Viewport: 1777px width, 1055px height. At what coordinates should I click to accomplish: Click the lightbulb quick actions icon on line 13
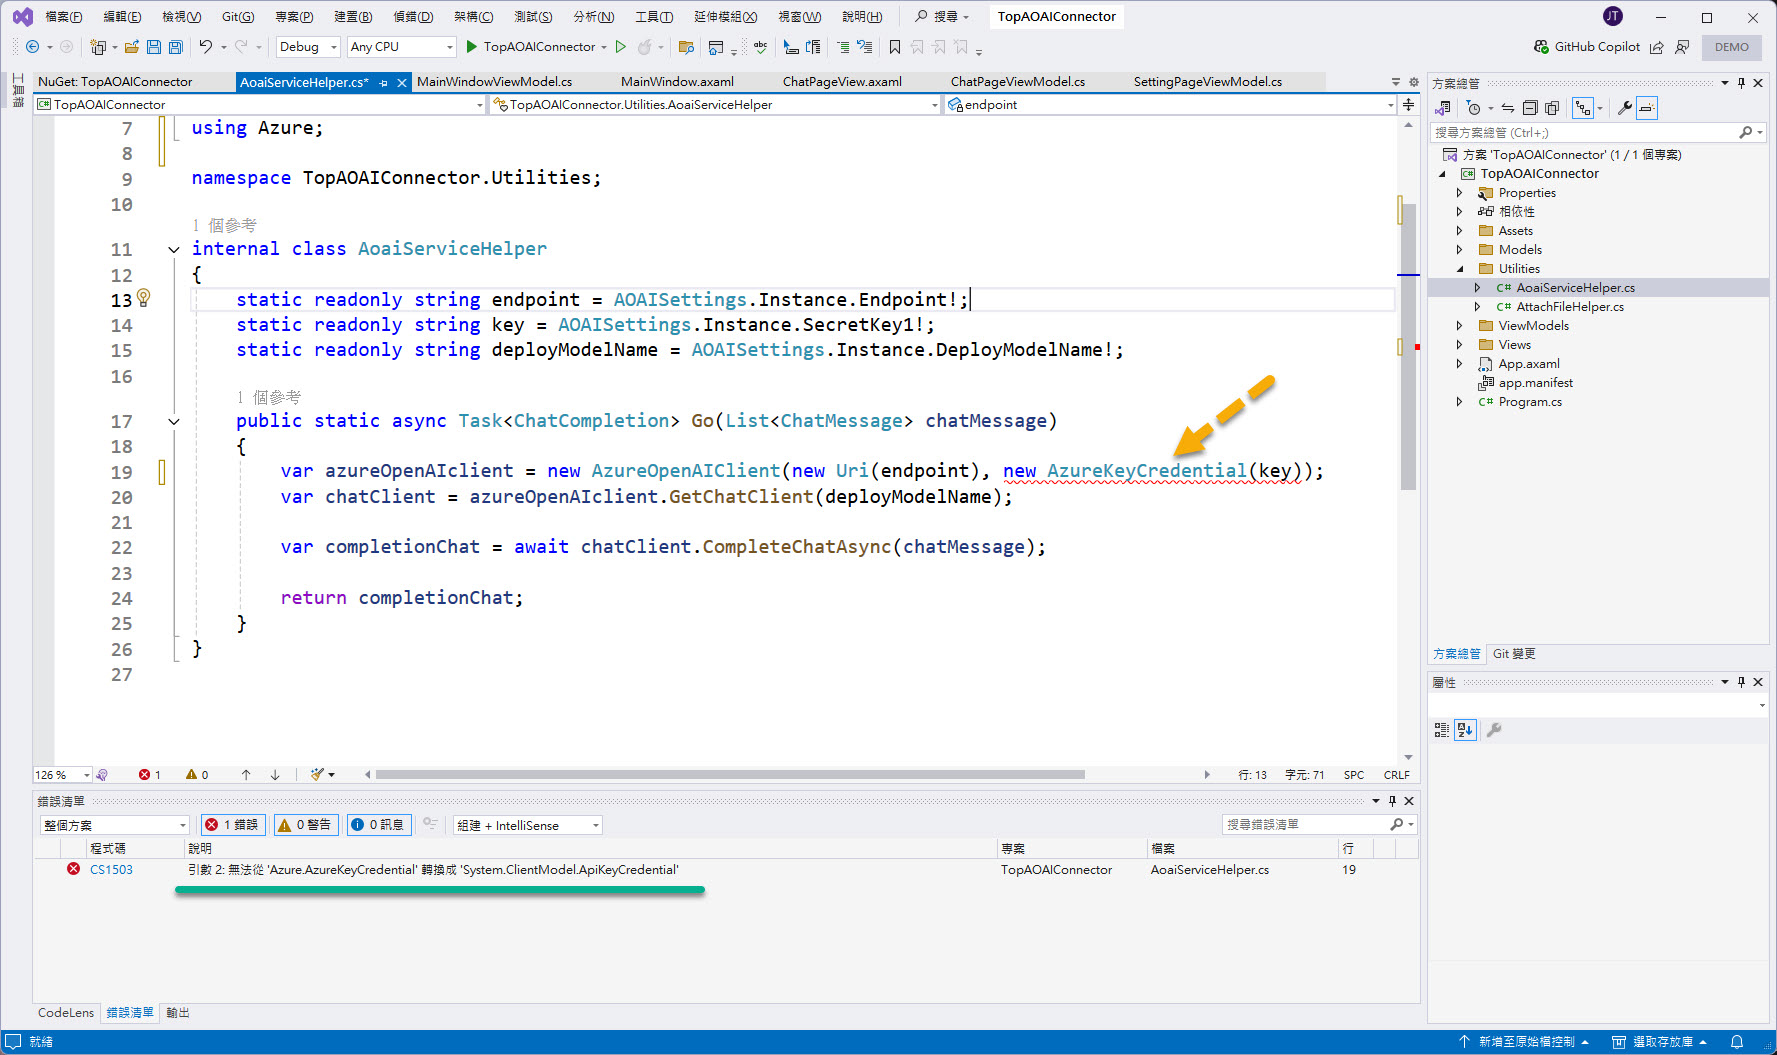[x=144, y=298]
